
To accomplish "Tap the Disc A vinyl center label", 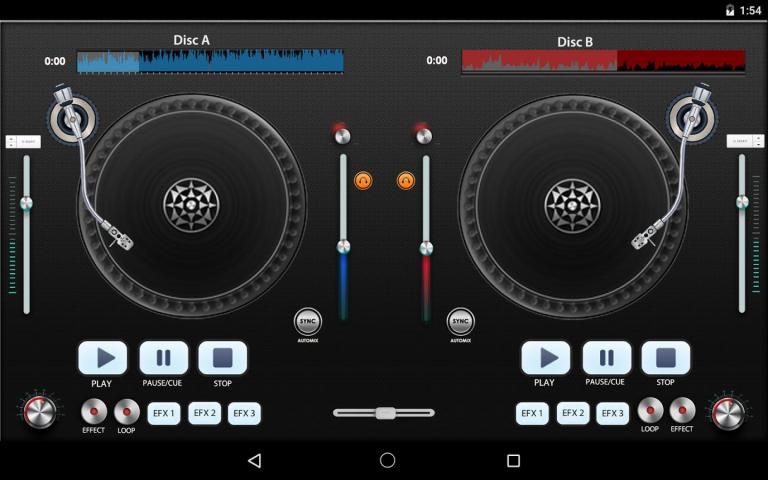I will [x=190, y=205].
